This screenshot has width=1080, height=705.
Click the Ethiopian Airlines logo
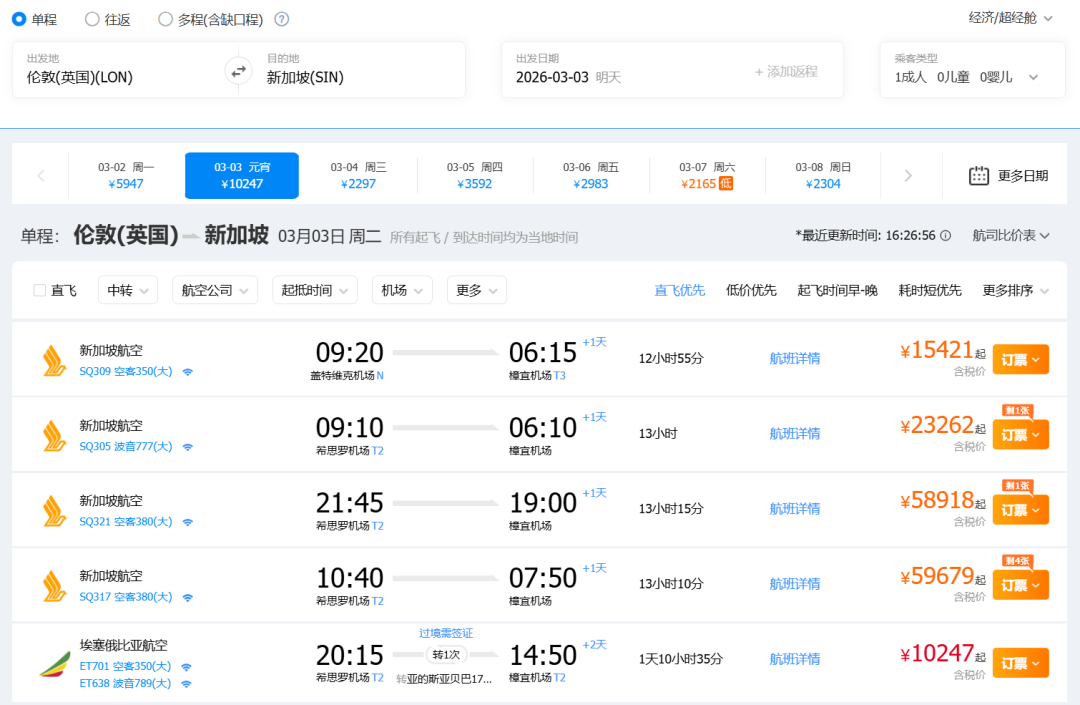(x=54, y=662)
